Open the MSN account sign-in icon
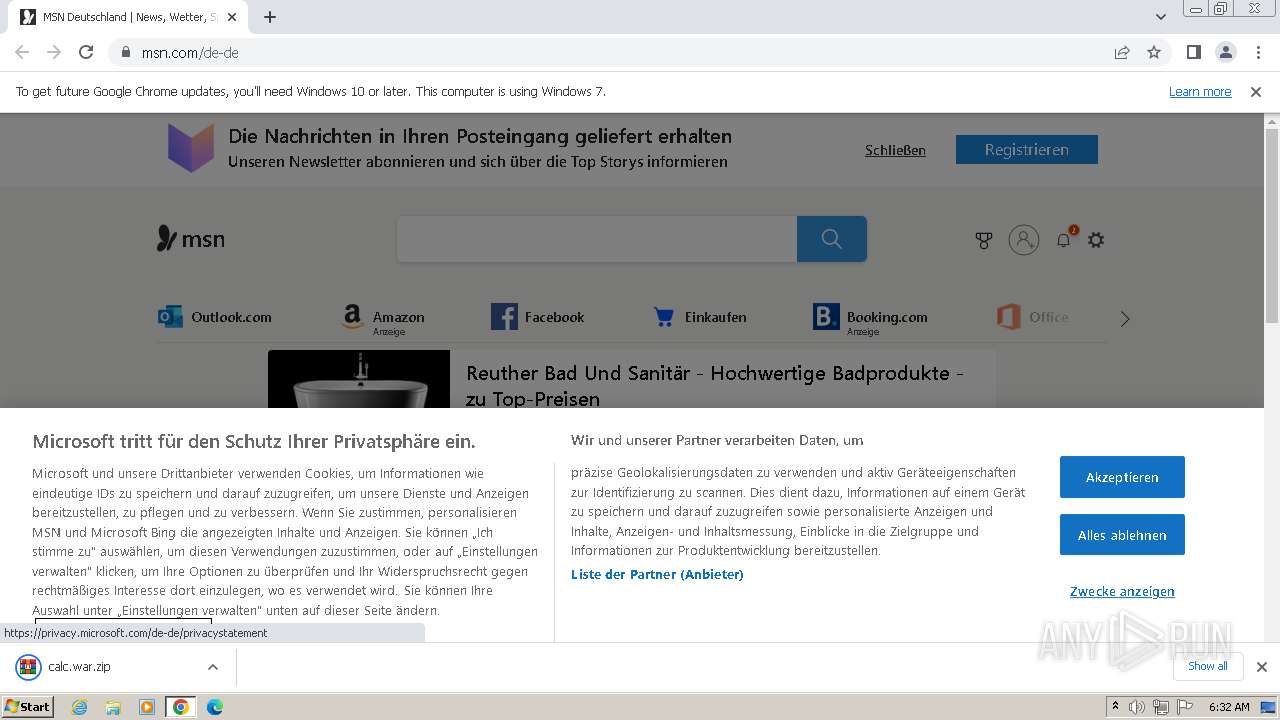The height and width of the screenshot is (720, 1280). (1024, 240)
